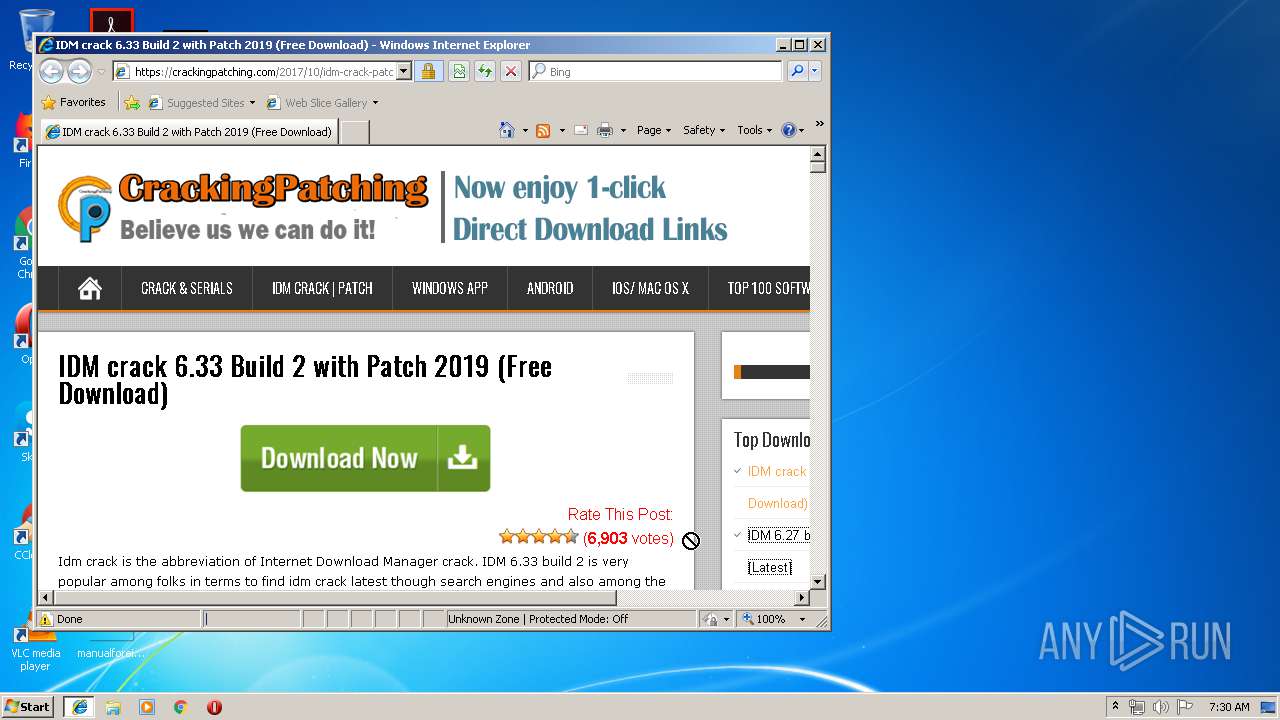Expand the RSS feeds dropdown arrow
The width and height of the screenshot is (1280, 720).
[561, 130]
